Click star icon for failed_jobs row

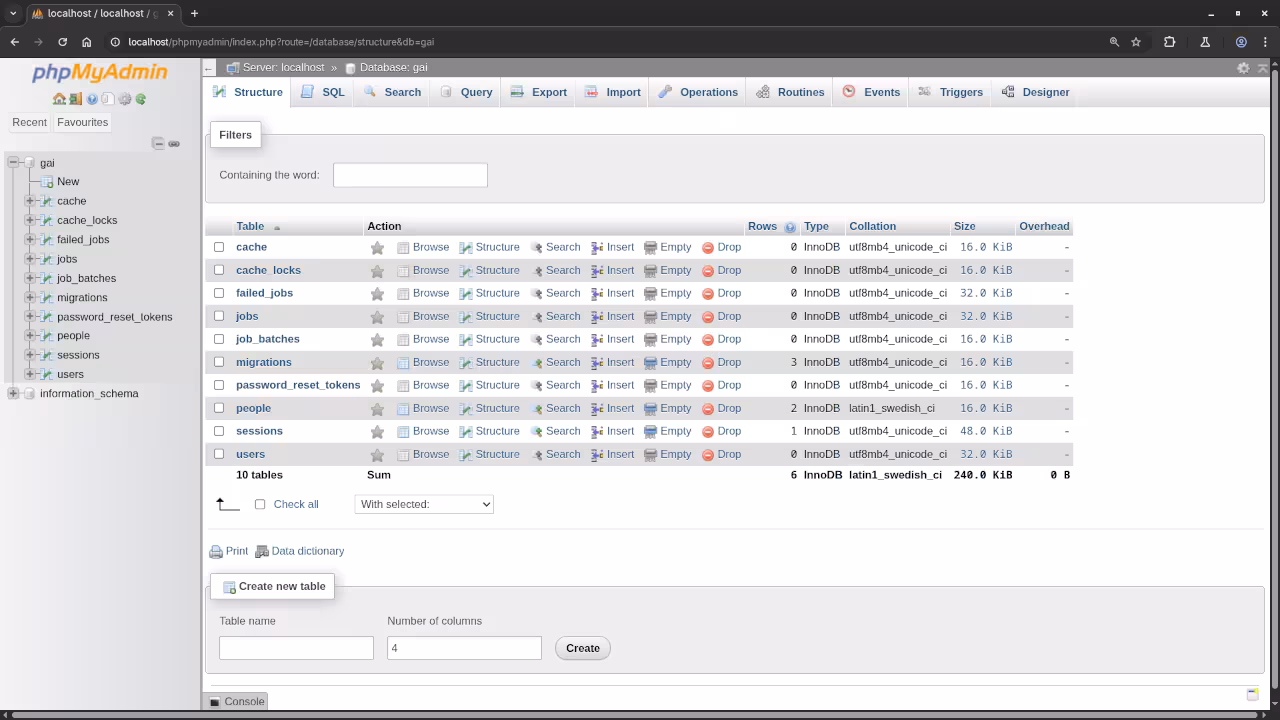pyautogui.click(x=377, y=294)
